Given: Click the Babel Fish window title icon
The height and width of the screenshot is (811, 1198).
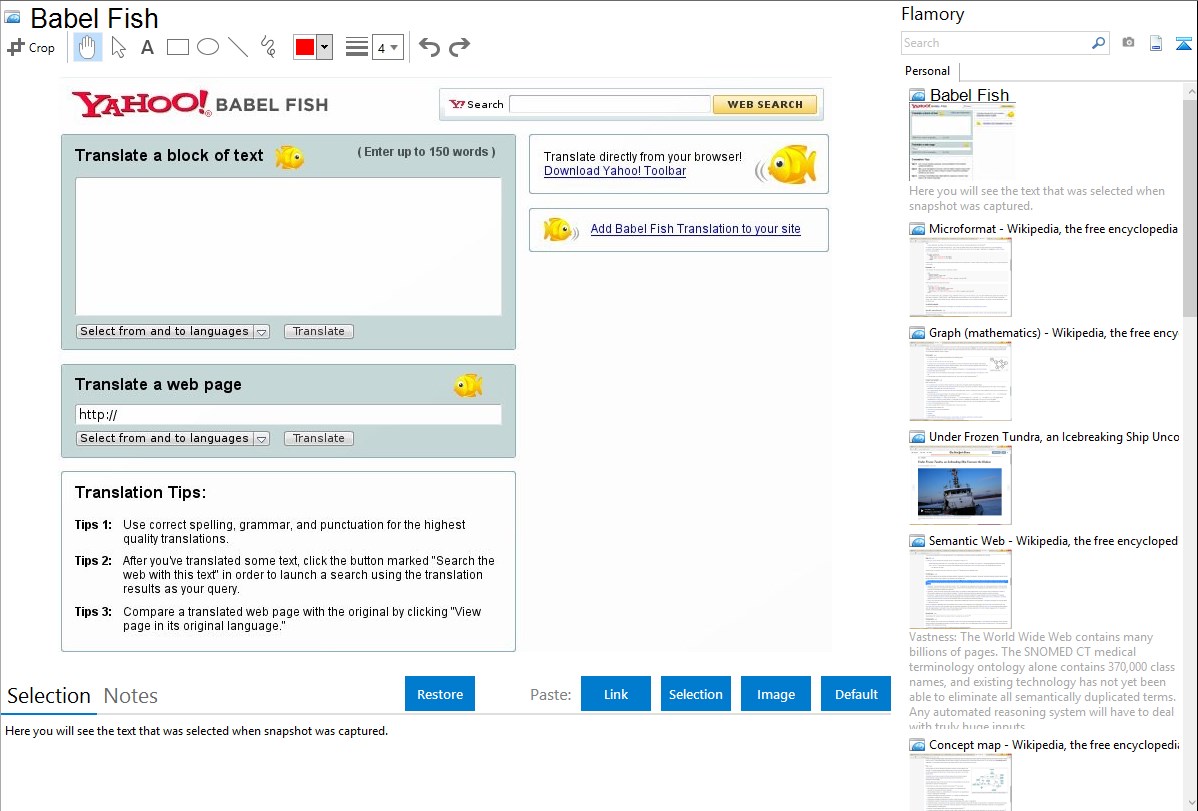Looking at the screenshot, I should pyautogui.click(x=12, y=17).
